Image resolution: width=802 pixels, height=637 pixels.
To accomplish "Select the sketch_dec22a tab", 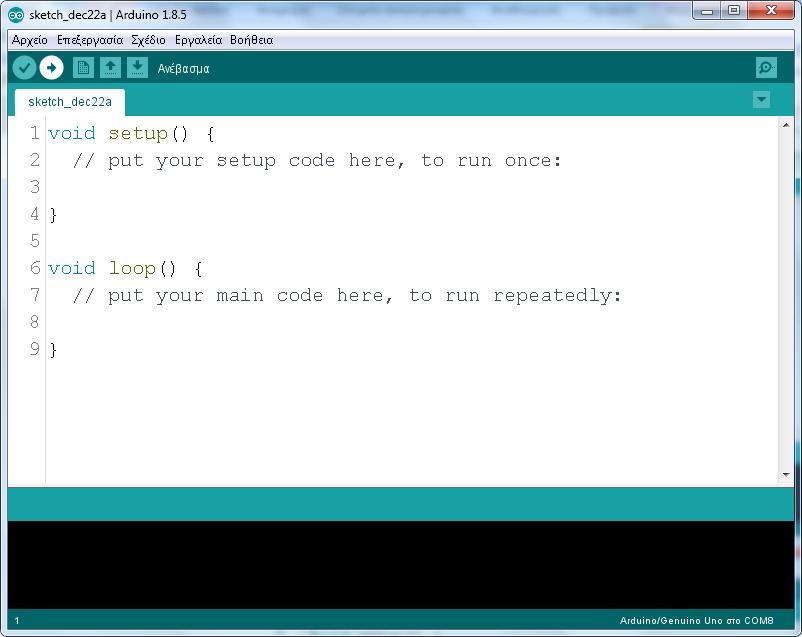I will click(70, 102).
